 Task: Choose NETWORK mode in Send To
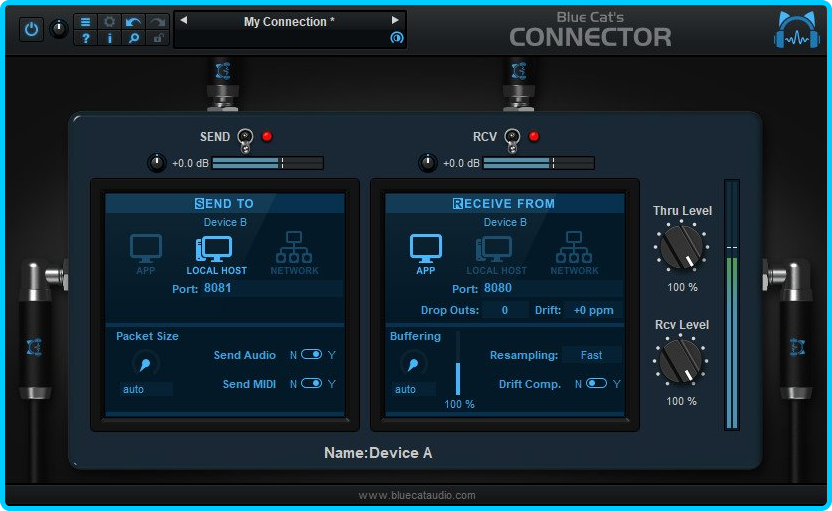pyautogui.click(x=294, y=254)
